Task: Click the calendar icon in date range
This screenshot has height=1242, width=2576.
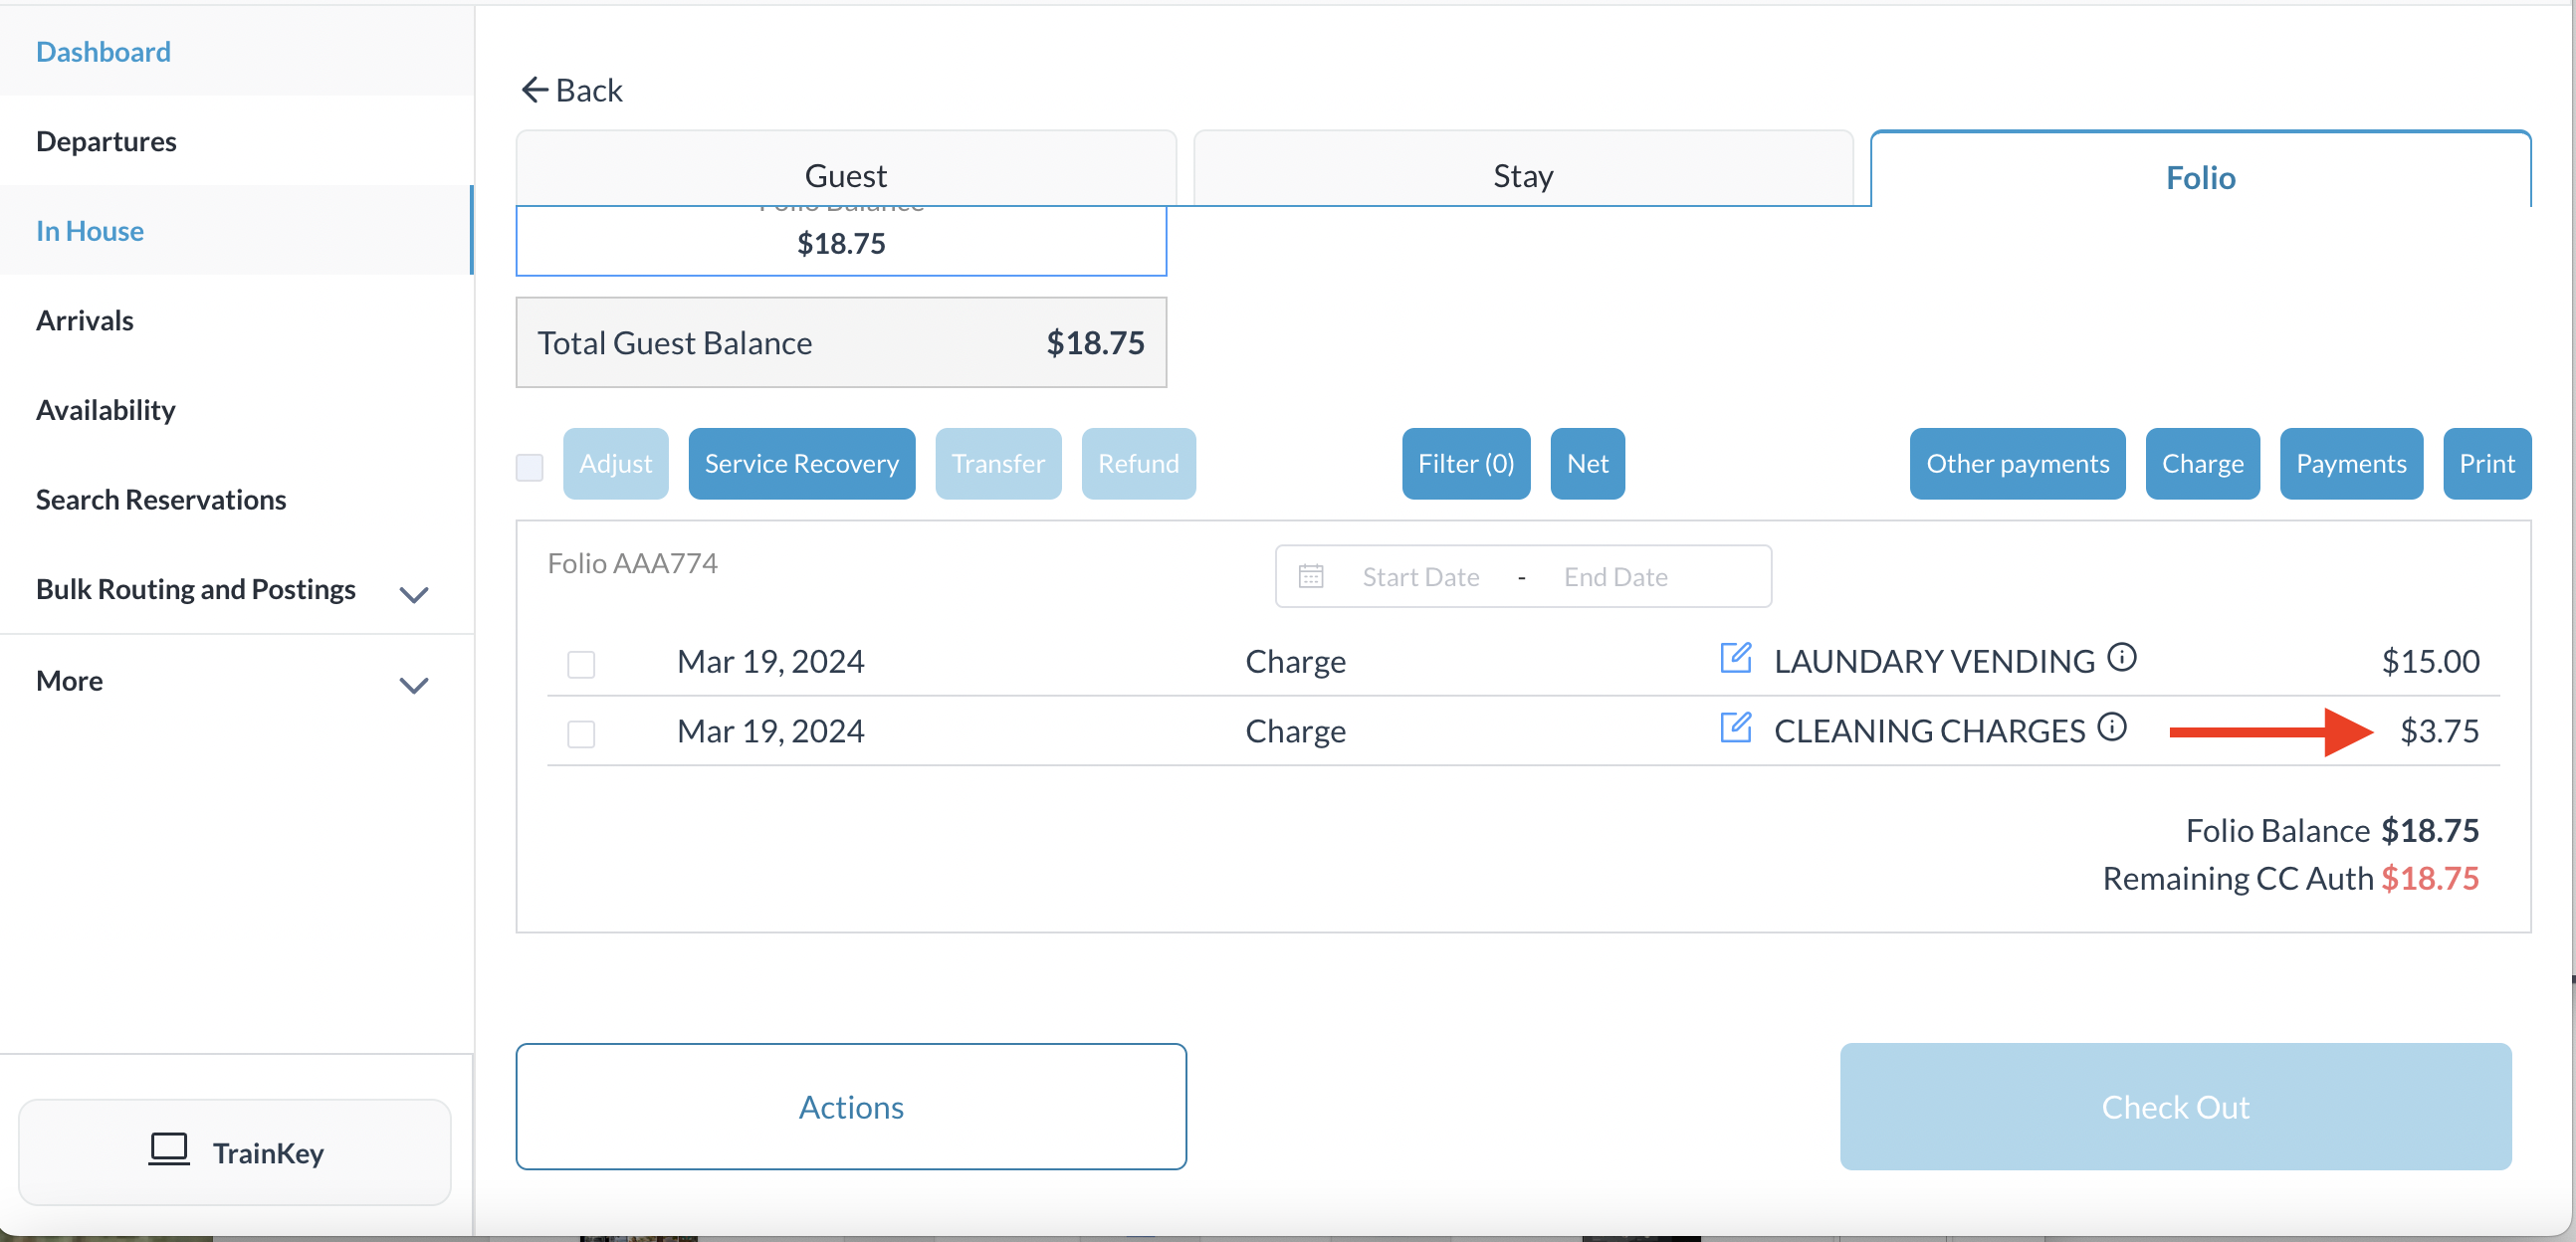Action: [x=1310, y=577]
